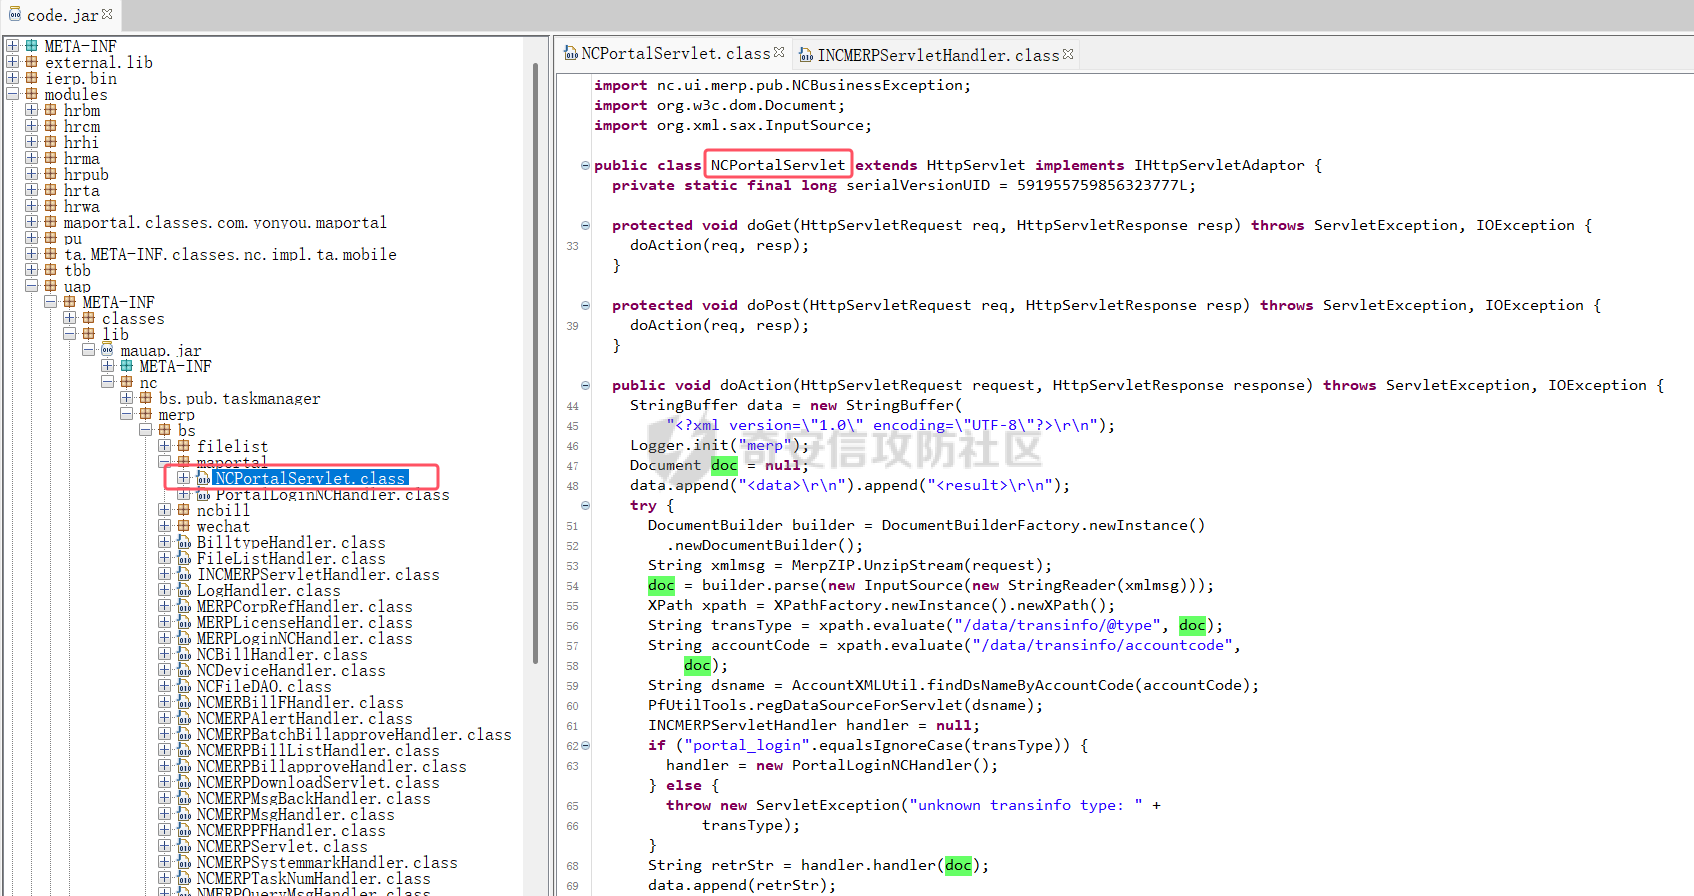Click the hrta package icon
Image resolution: width=1694 pixels, height=896 pixels.
coord(50,190)
